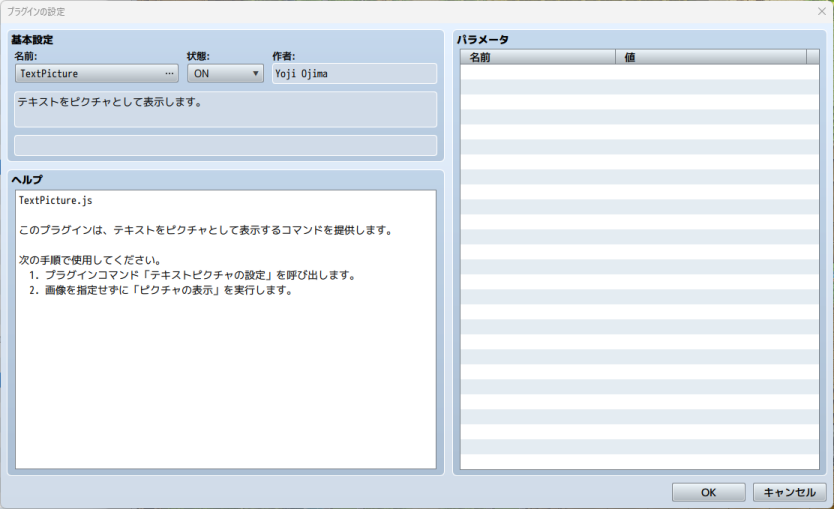
Task: Click the empty field below the description
Action: [225, 146]
